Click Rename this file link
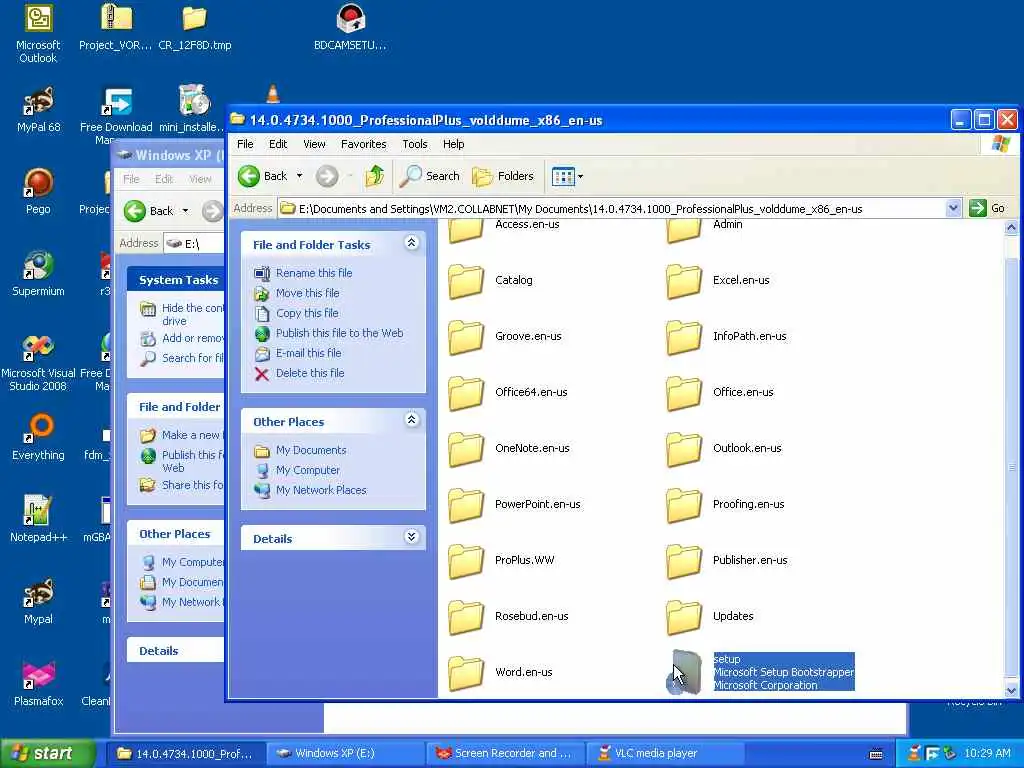The image size is (1024, 768). [313, 273]
